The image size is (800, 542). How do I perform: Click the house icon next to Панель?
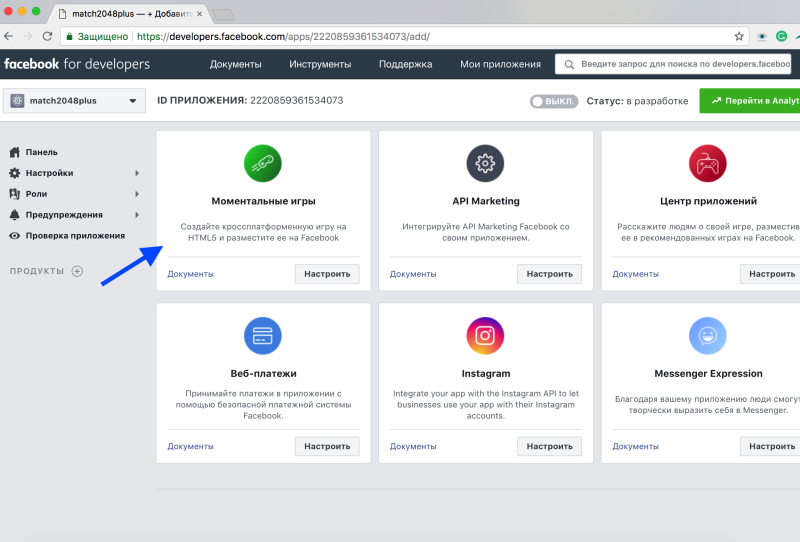click(15, 152)
